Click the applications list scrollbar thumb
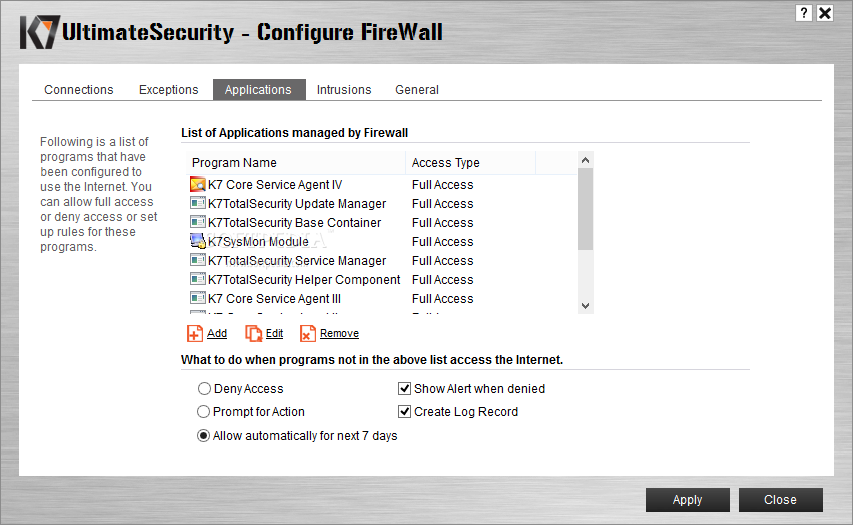853x525 pixels. [x=585, y=209]
